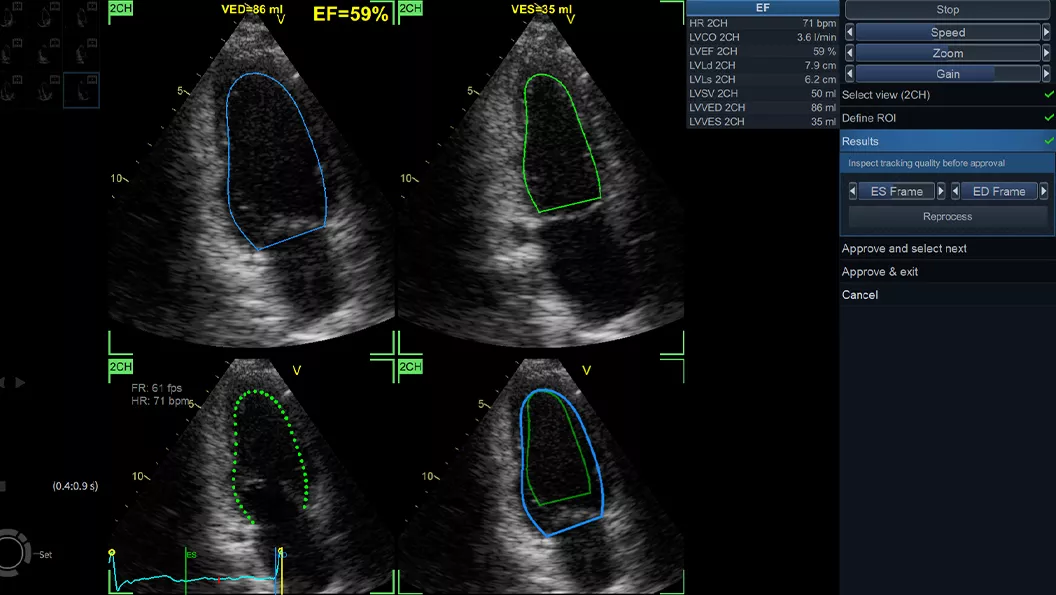Decrease Speed with its left arrow
The height and width of the screenshot is (595, 1056).
coord(849,32)
